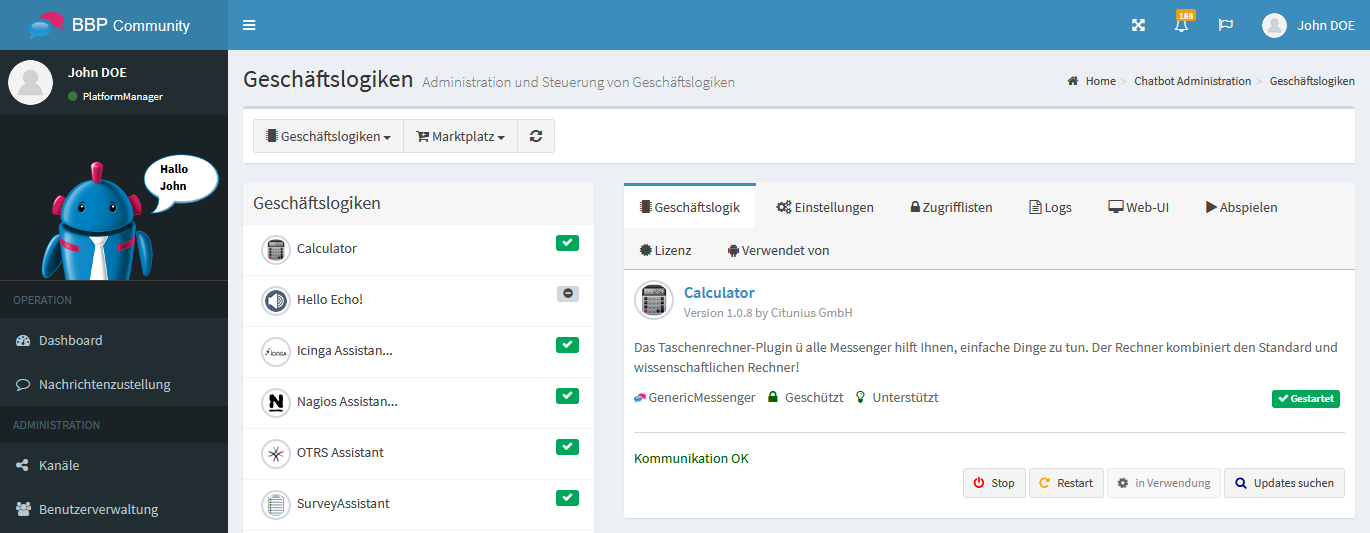Viewport: 1370px width, 533px height.
Task: Open the Geschäftslogiken dropdown menu
Action: [328, 136]
